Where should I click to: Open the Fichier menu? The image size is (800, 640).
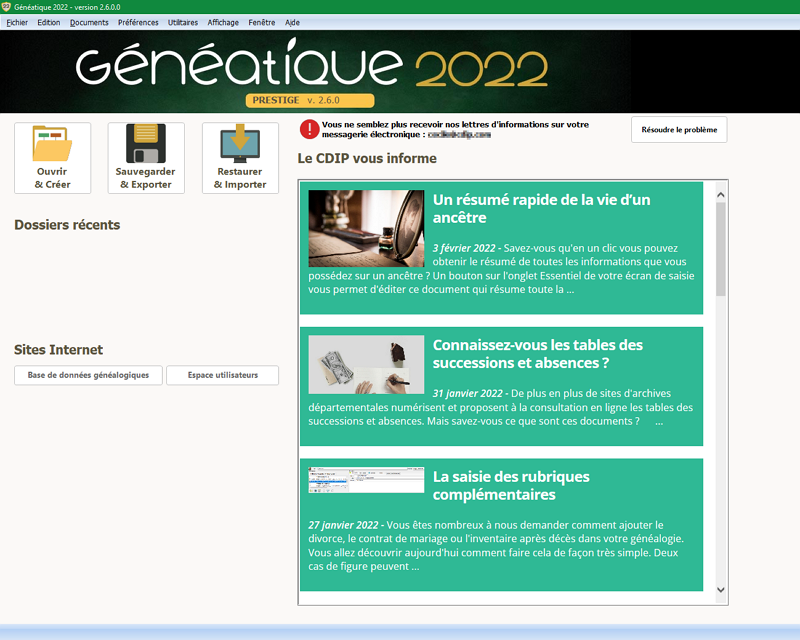tap(17, 22)
